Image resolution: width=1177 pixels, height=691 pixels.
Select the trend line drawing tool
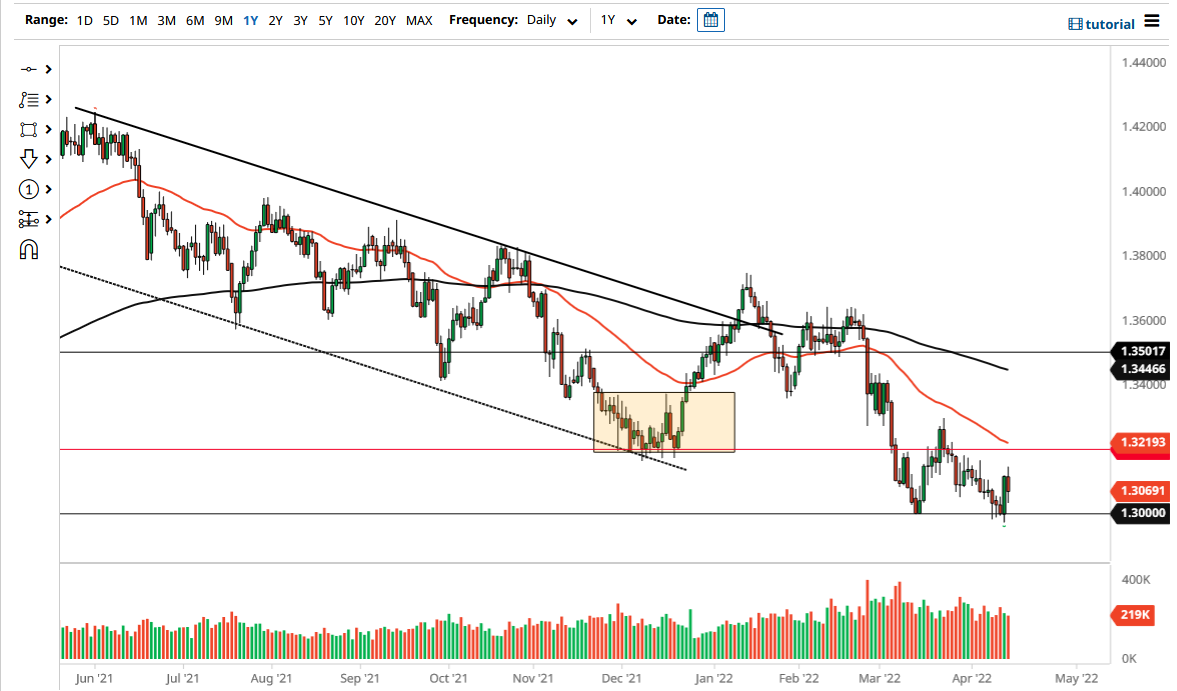29,70
